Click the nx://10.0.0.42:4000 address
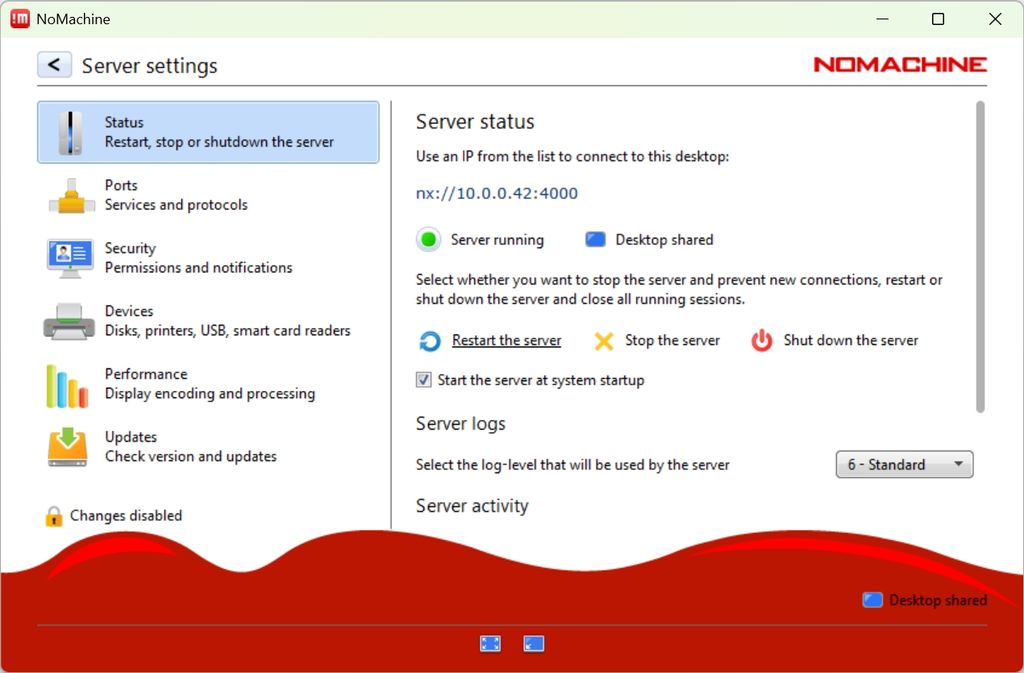 [x=496, y=193]
